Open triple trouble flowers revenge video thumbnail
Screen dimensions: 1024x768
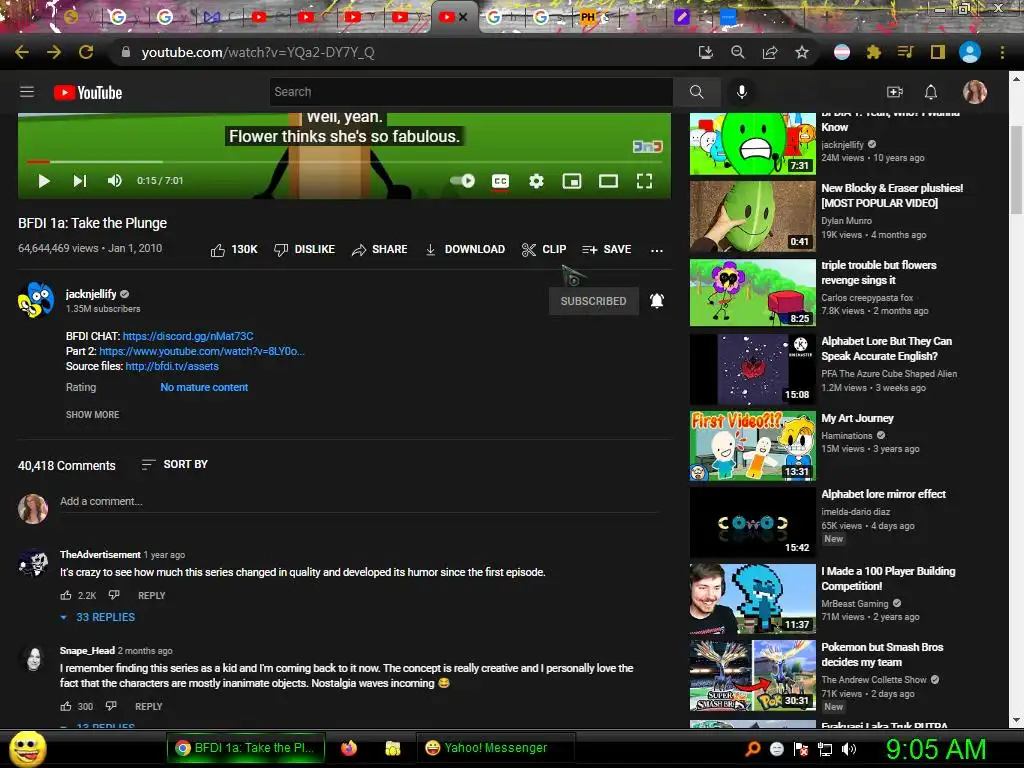[752, 292]
